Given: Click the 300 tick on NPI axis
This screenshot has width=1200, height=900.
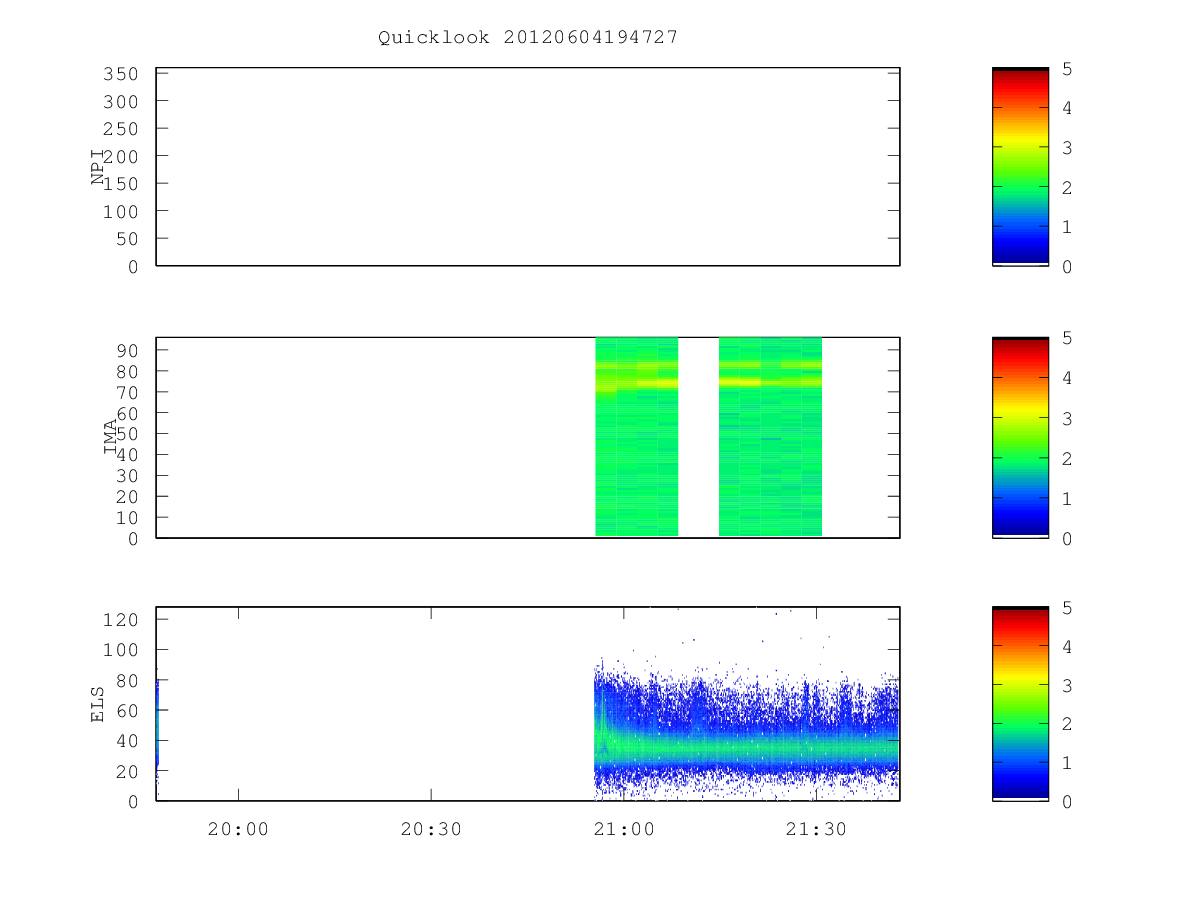Looking at the screenshot, I should tap(119, 102).
